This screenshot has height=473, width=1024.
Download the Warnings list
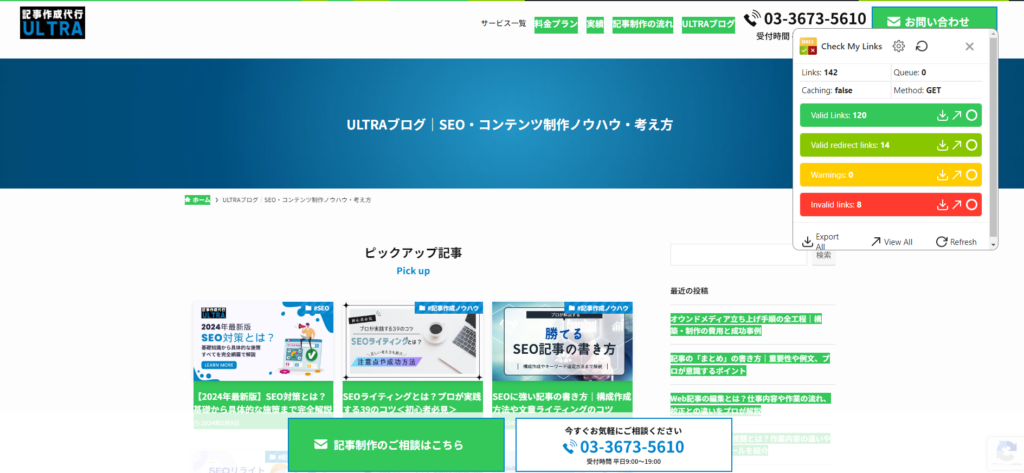click(942, 175)
